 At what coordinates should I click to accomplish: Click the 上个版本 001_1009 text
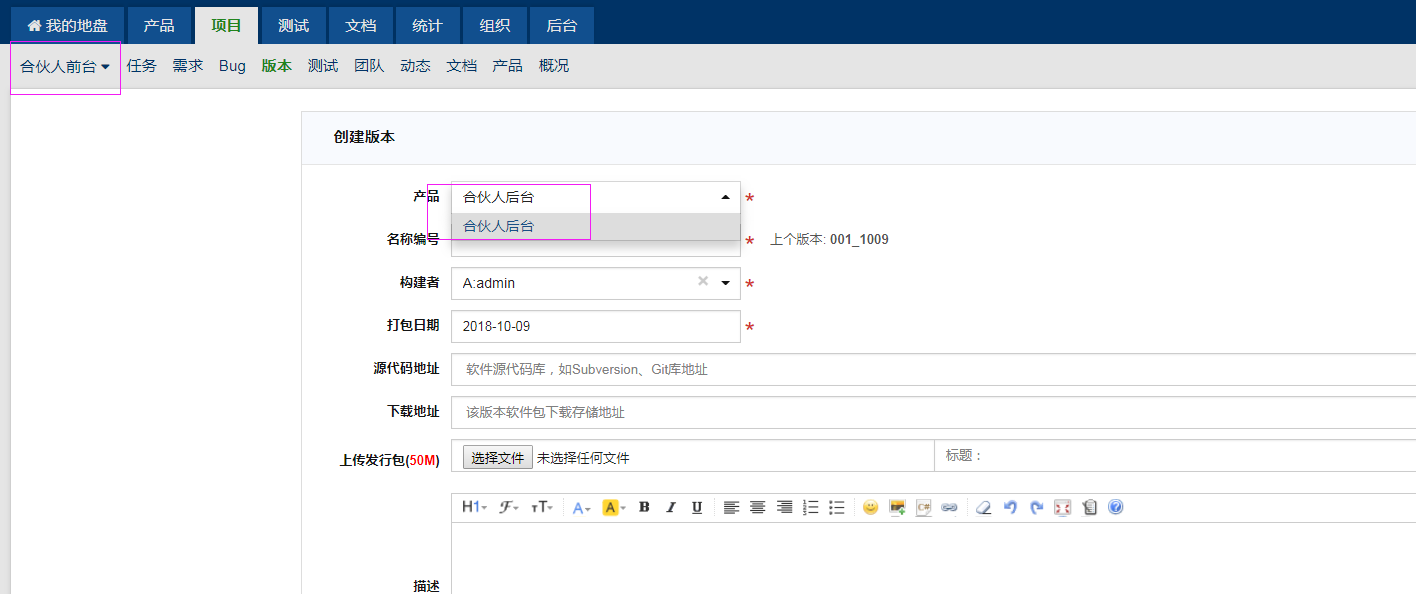point(829,240)
